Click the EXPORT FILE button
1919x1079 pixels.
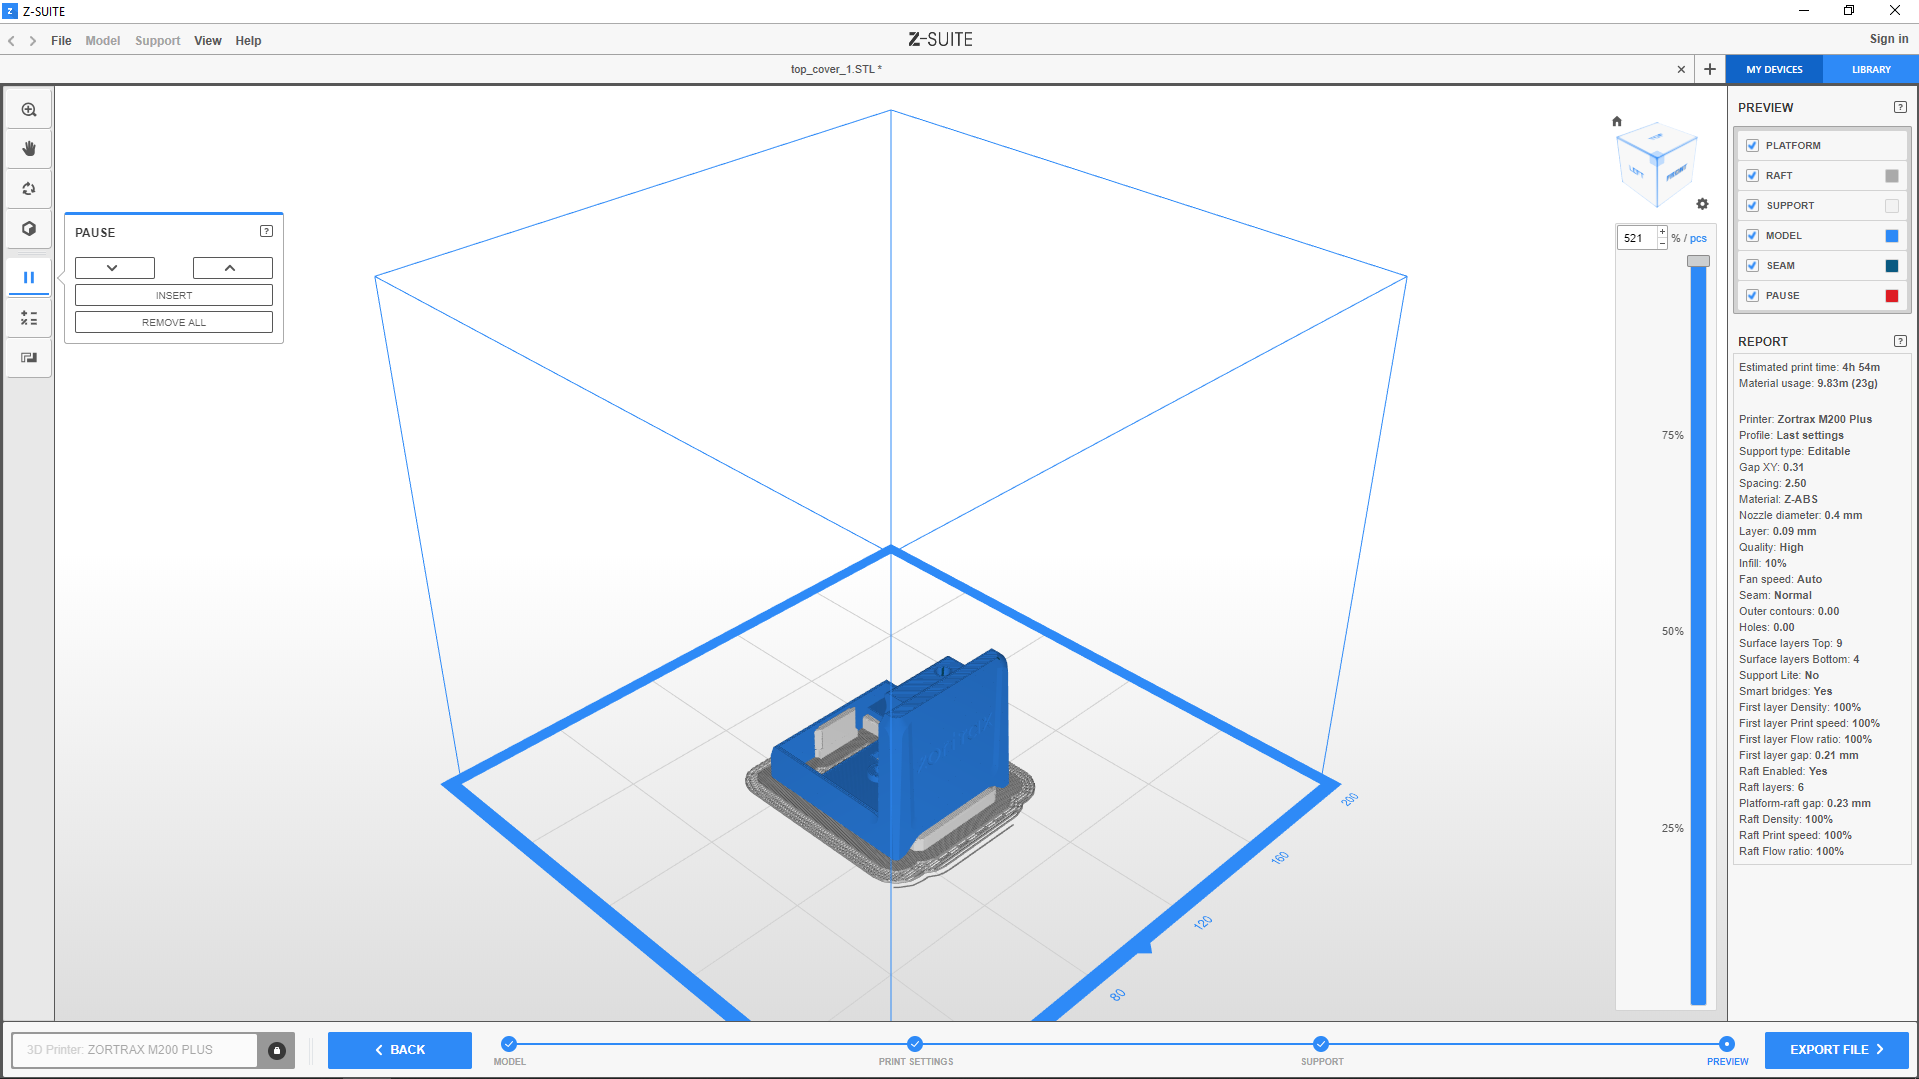coord(1836,1050)
